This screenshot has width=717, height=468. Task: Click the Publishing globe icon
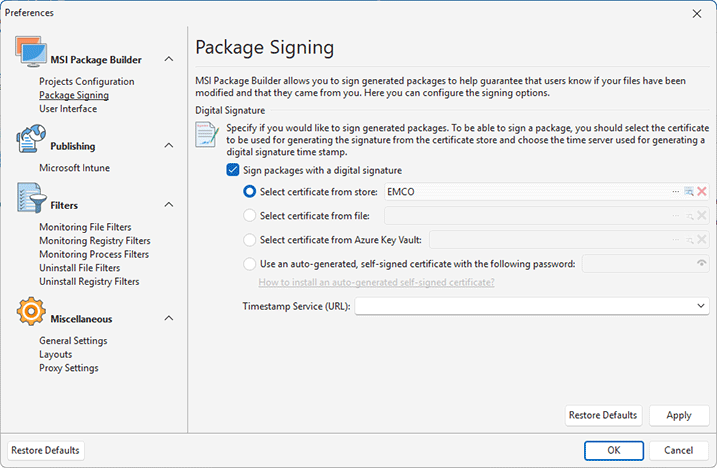(31, 139)
